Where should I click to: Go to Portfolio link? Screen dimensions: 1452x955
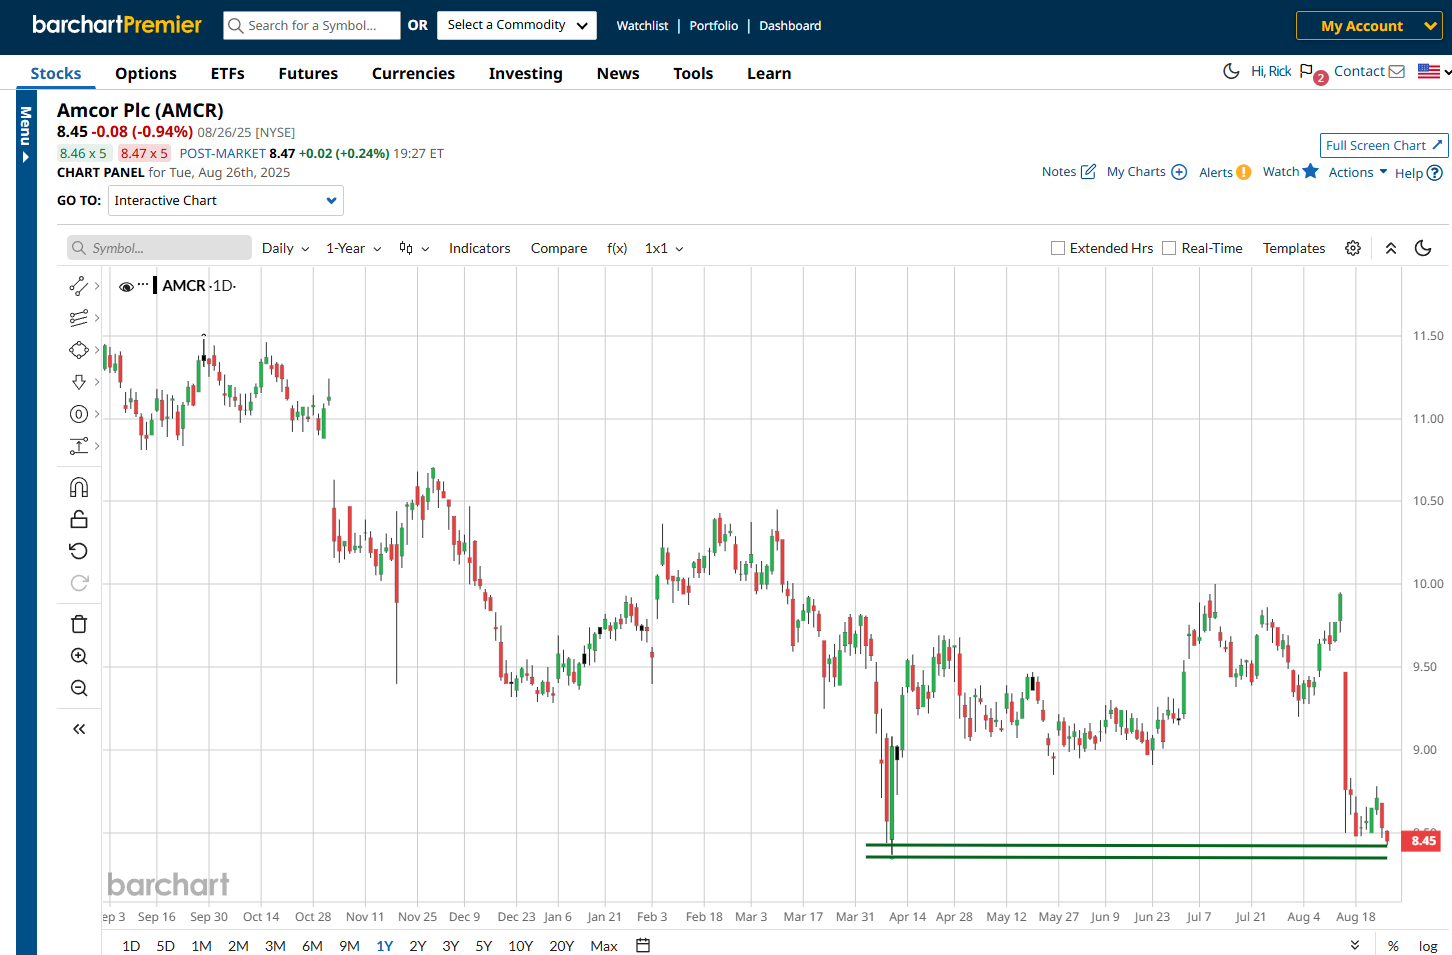(714, 26)
